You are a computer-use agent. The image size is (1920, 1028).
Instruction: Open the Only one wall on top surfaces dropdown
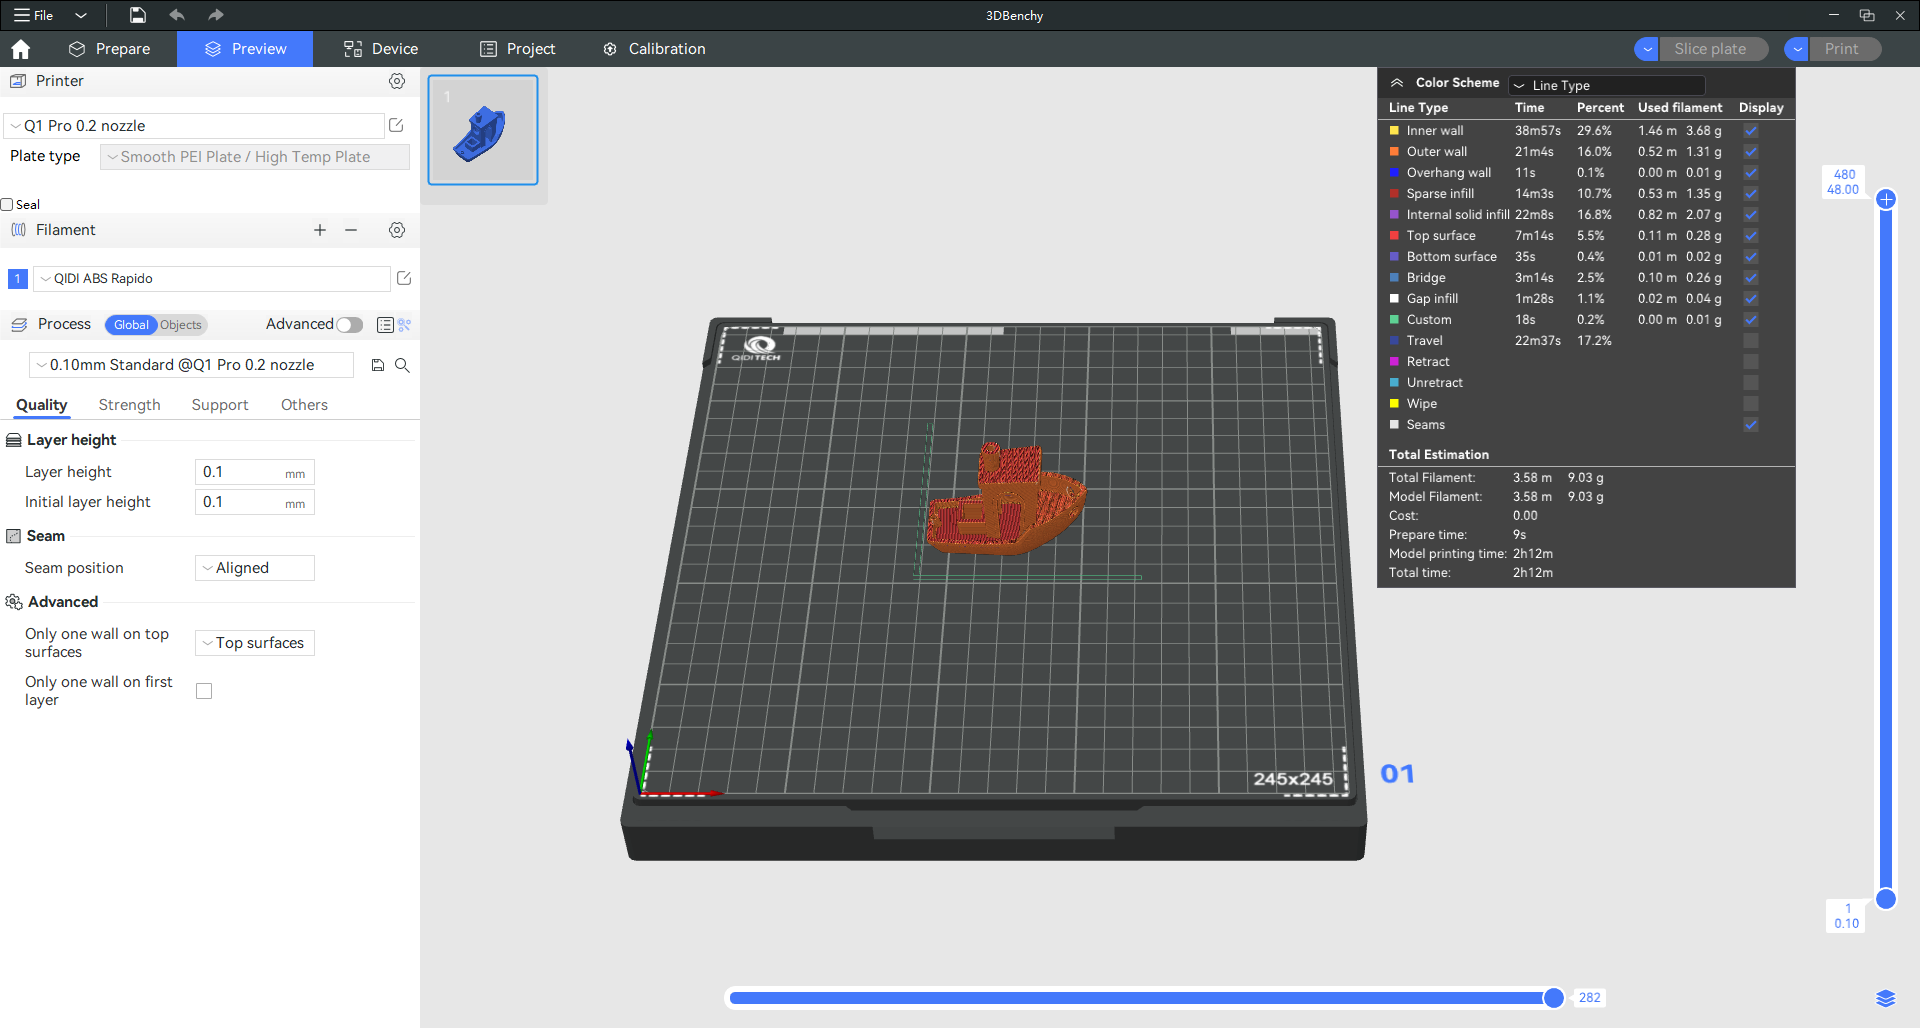click(x=255, y=643)
